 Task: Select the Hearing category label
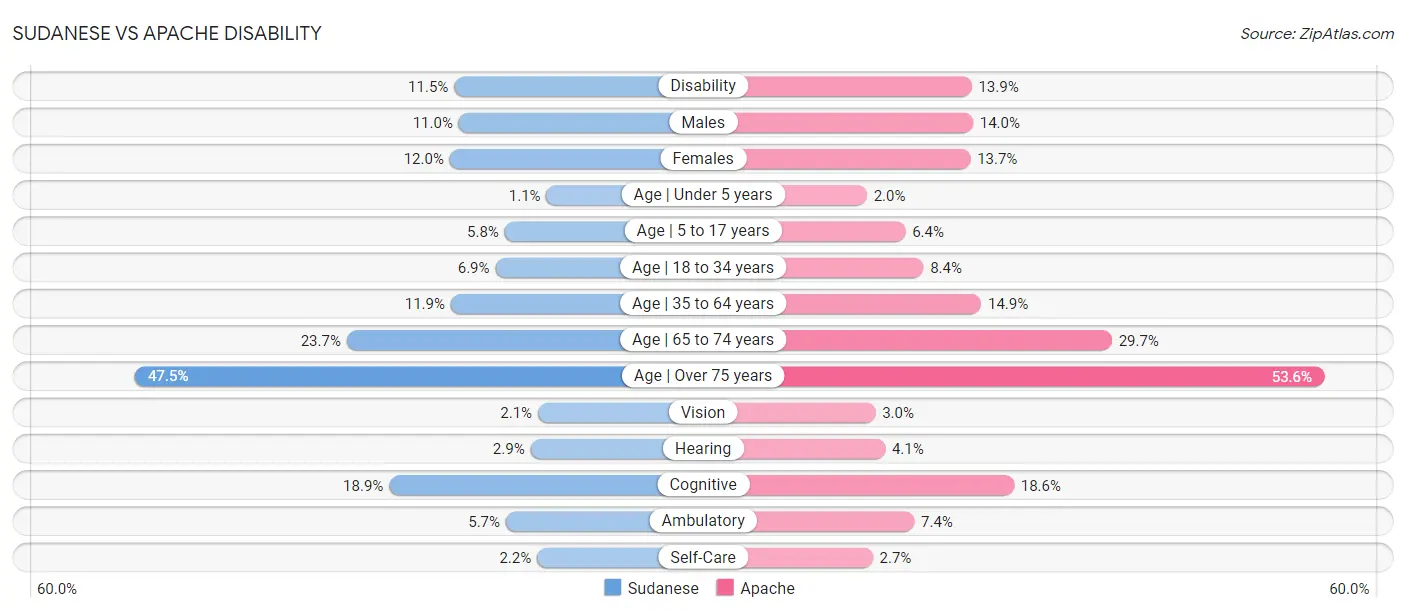pyautogui.click(x=703, y=449)
